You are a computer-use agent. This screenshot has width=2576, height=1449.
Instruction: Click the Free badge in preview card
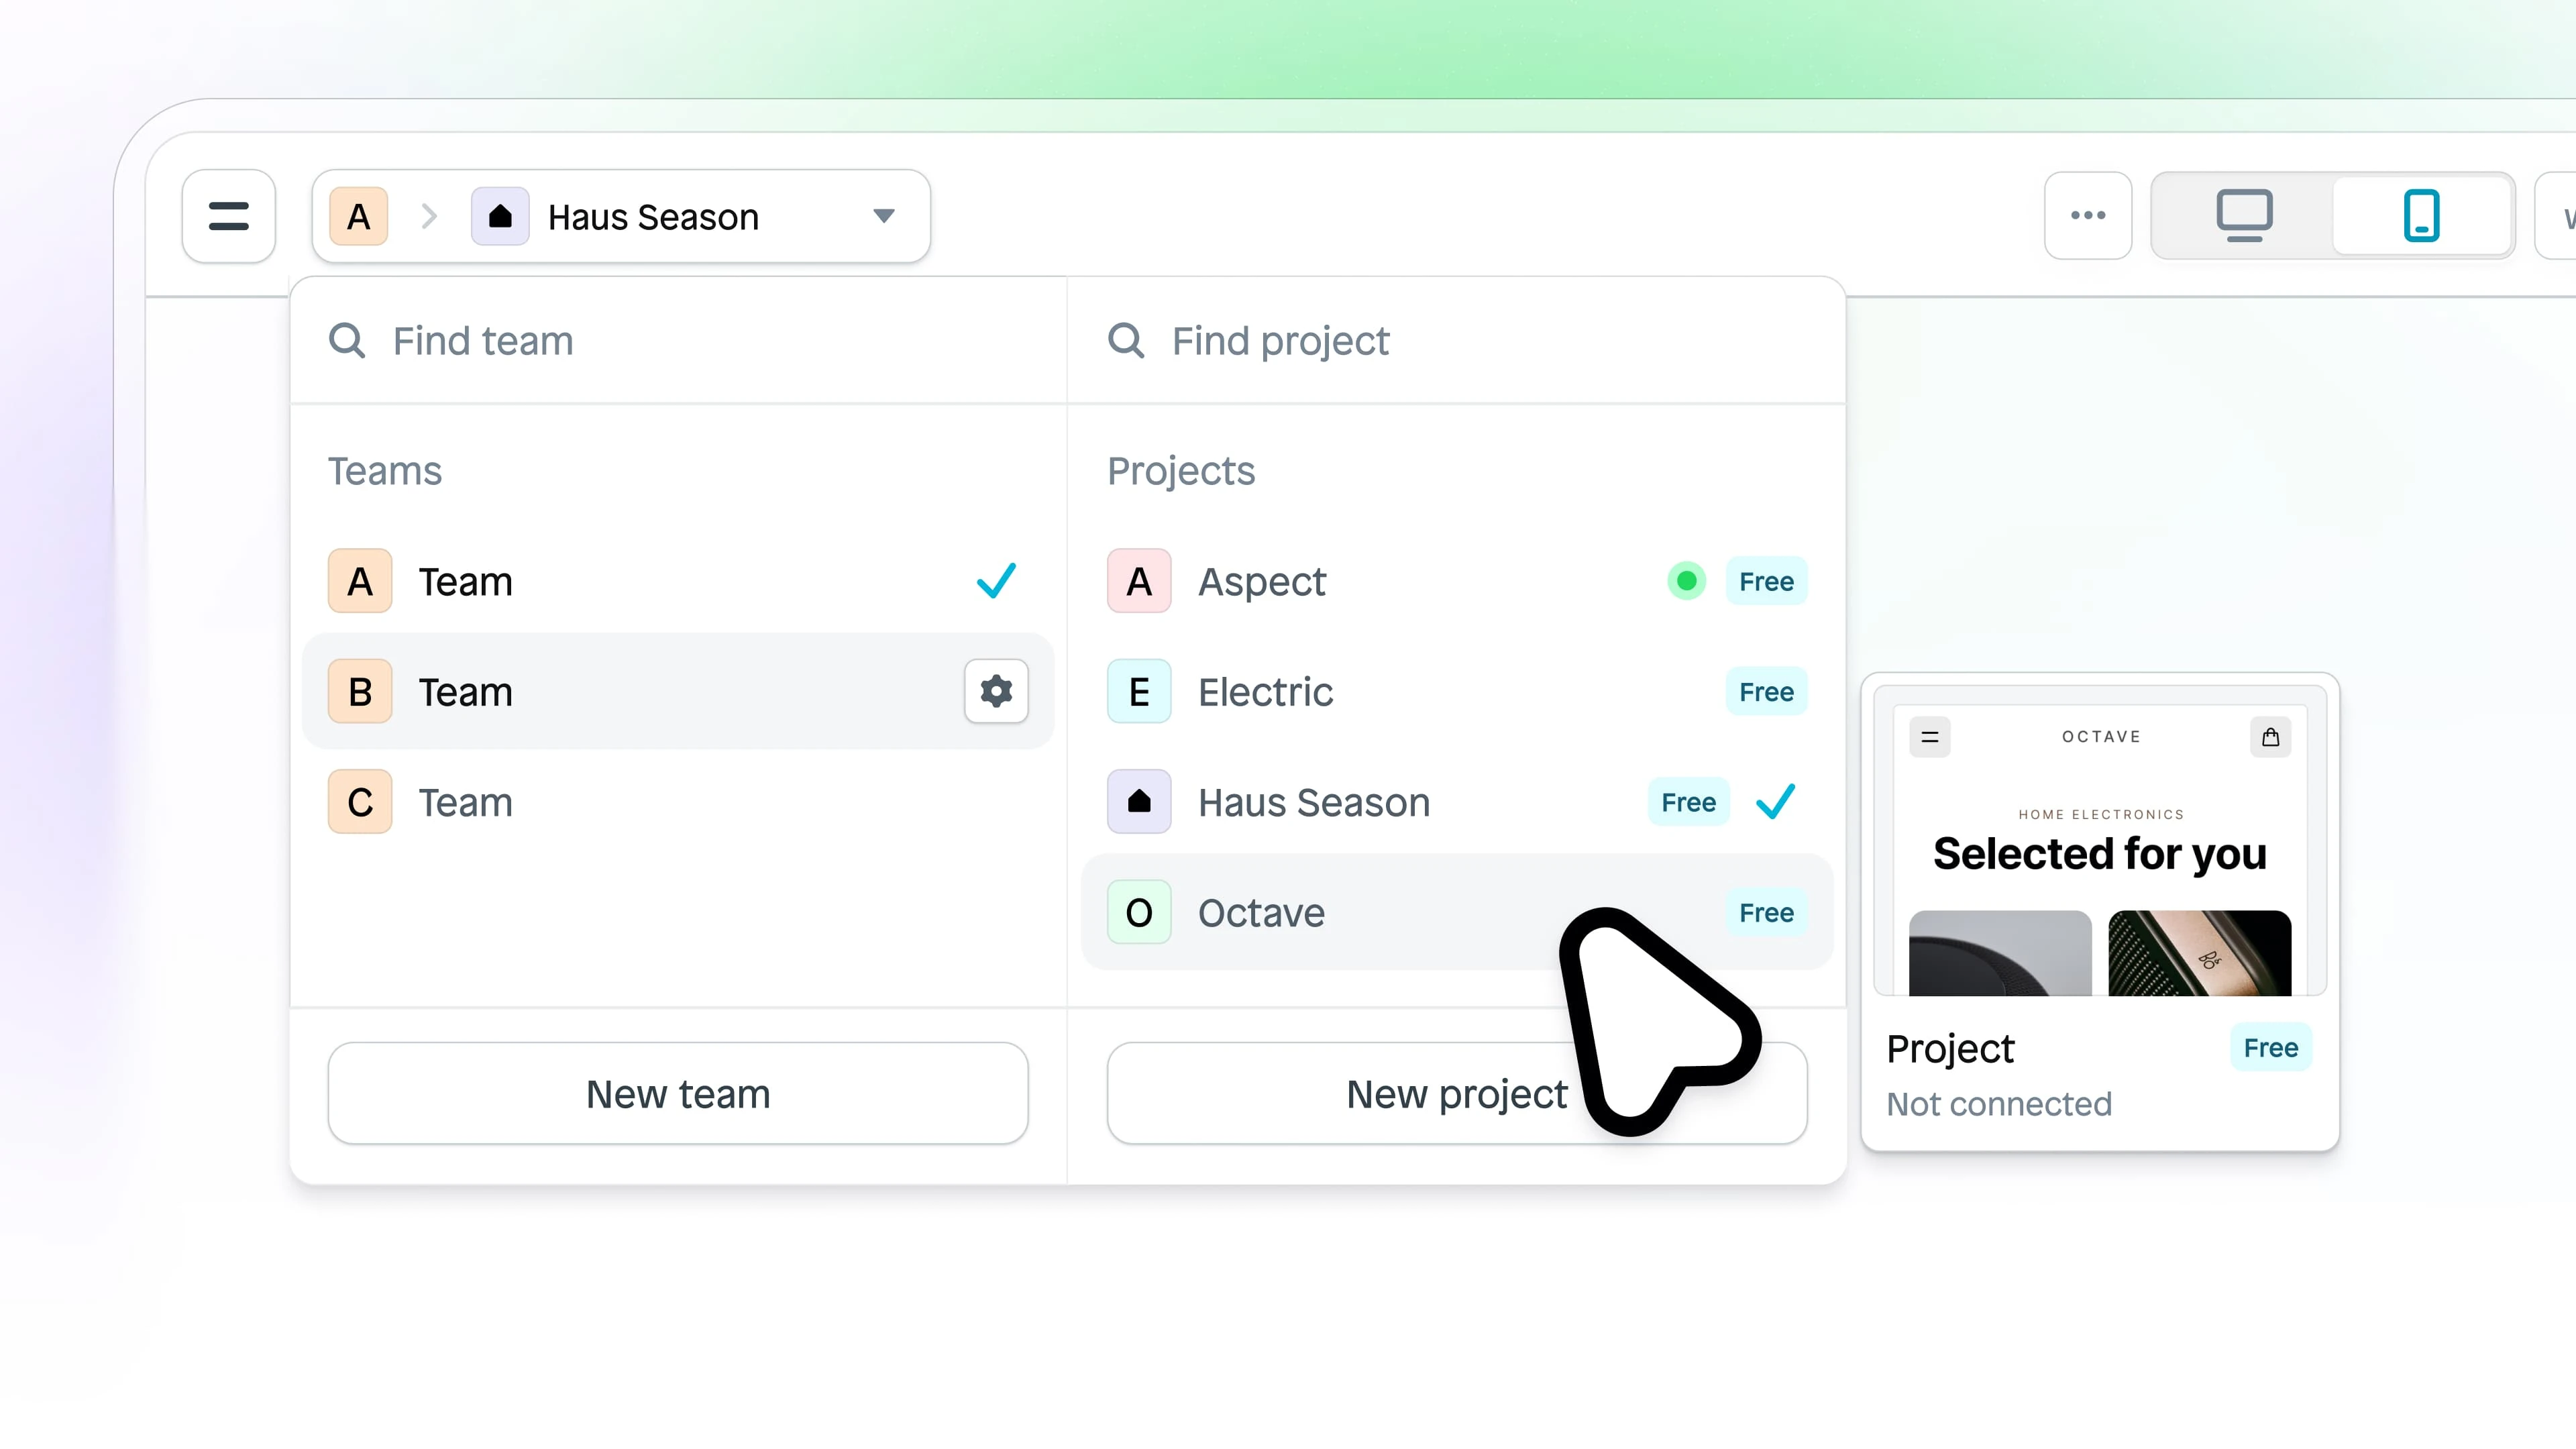(x=2270, y=1047)
